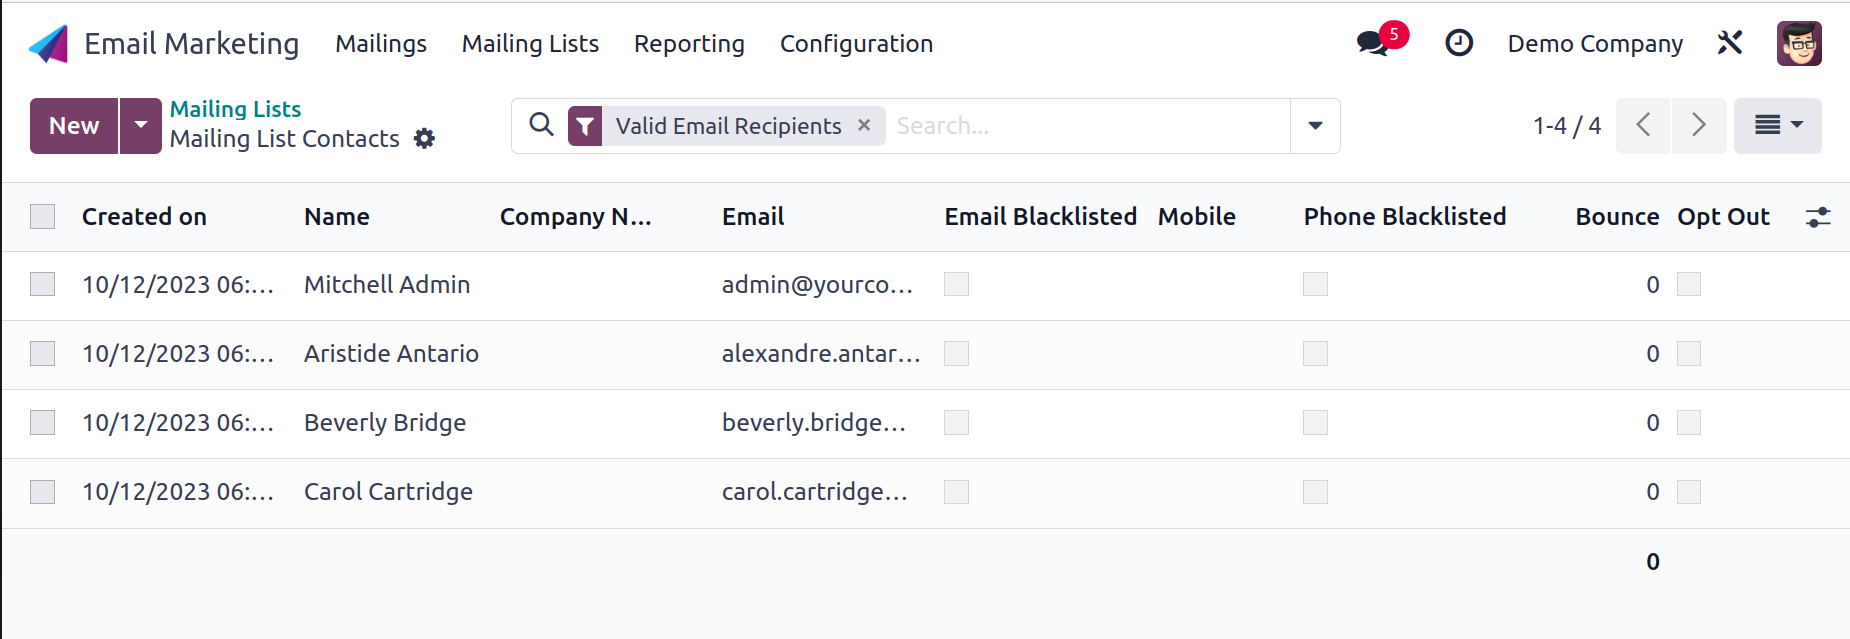
Task: Tick the select-all checkbox in header
Action: click(43, 216)
